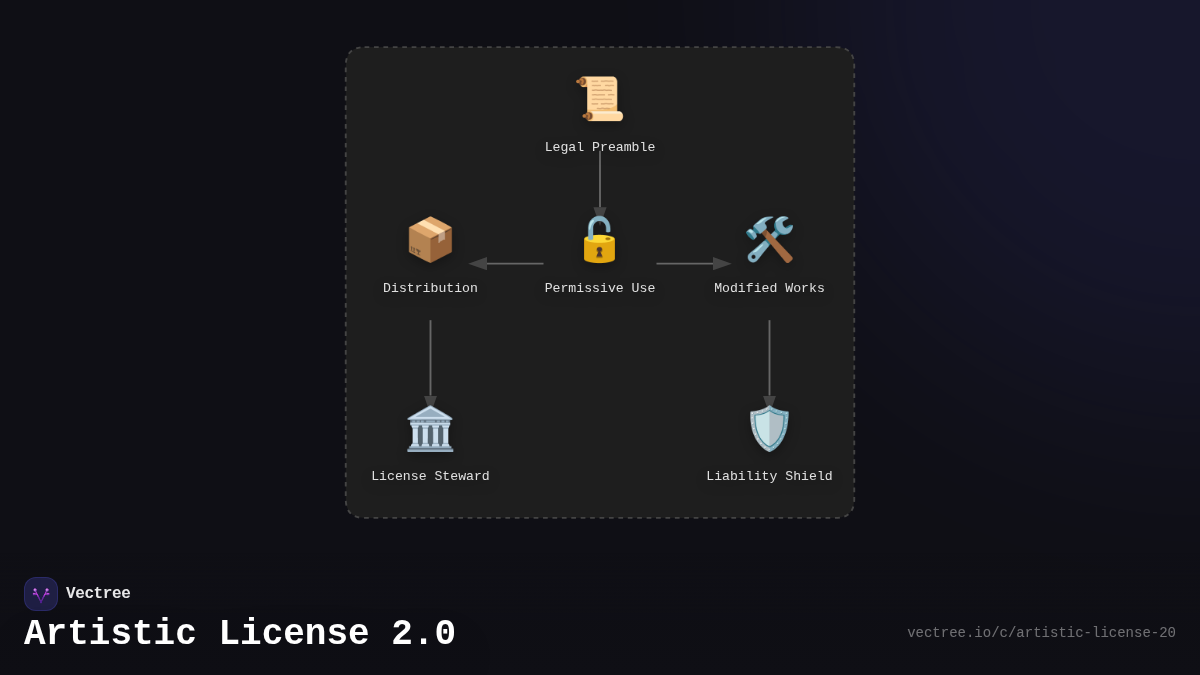Click the Liability Shield label
Image resolution: width=1200 pixels, height=675 pixels.
tap(769, 475)
